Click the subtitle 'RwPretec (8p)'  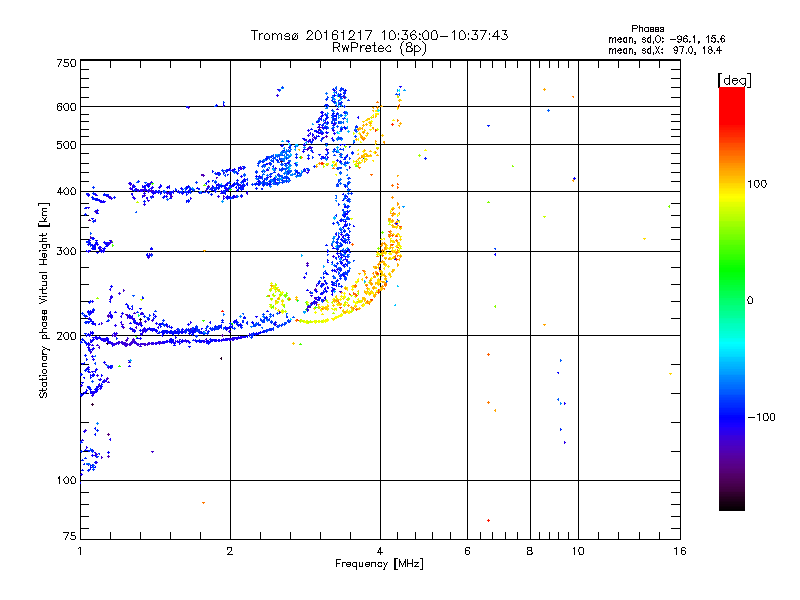[x=379, y=48]
